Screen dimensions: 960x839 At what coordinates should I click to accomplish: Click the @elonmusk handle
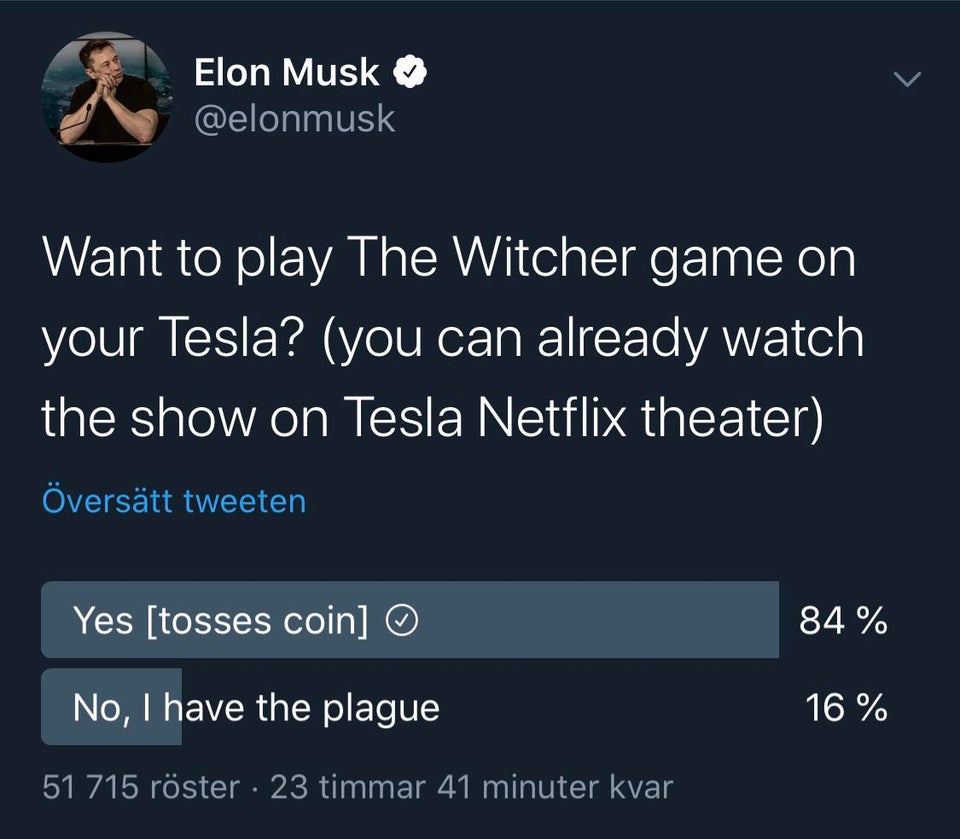click(294, 119)
